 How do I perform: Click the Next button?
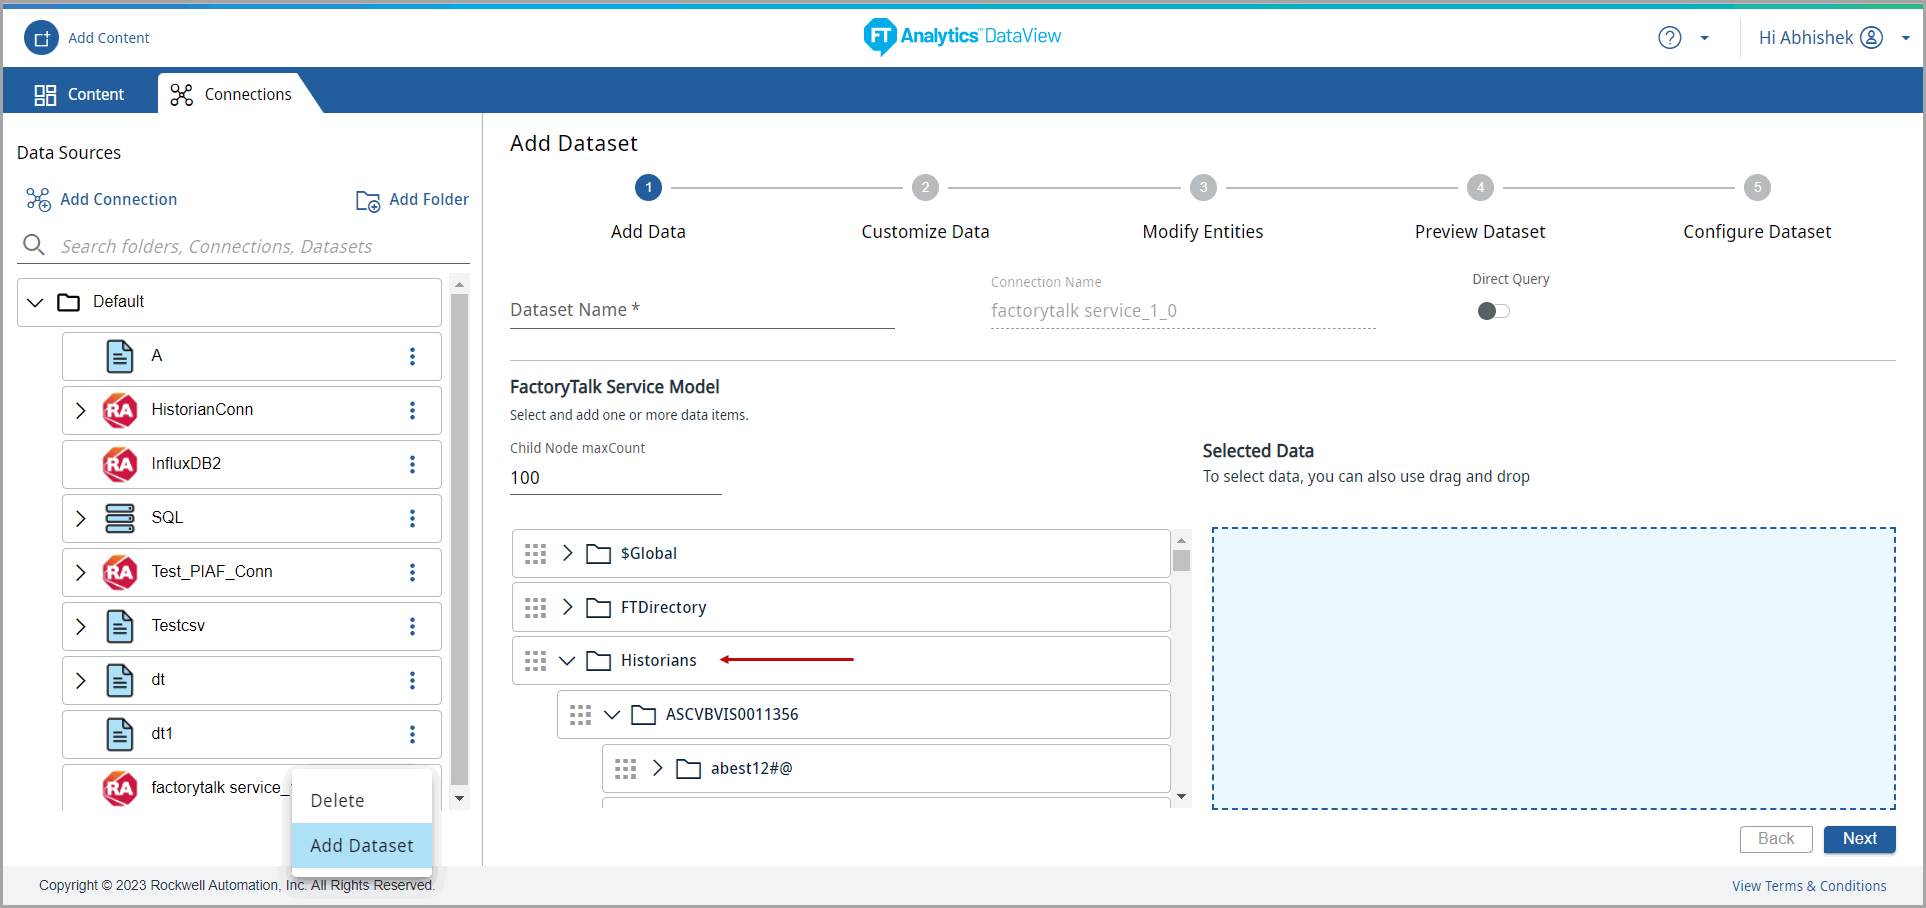tap(1860, 839)
